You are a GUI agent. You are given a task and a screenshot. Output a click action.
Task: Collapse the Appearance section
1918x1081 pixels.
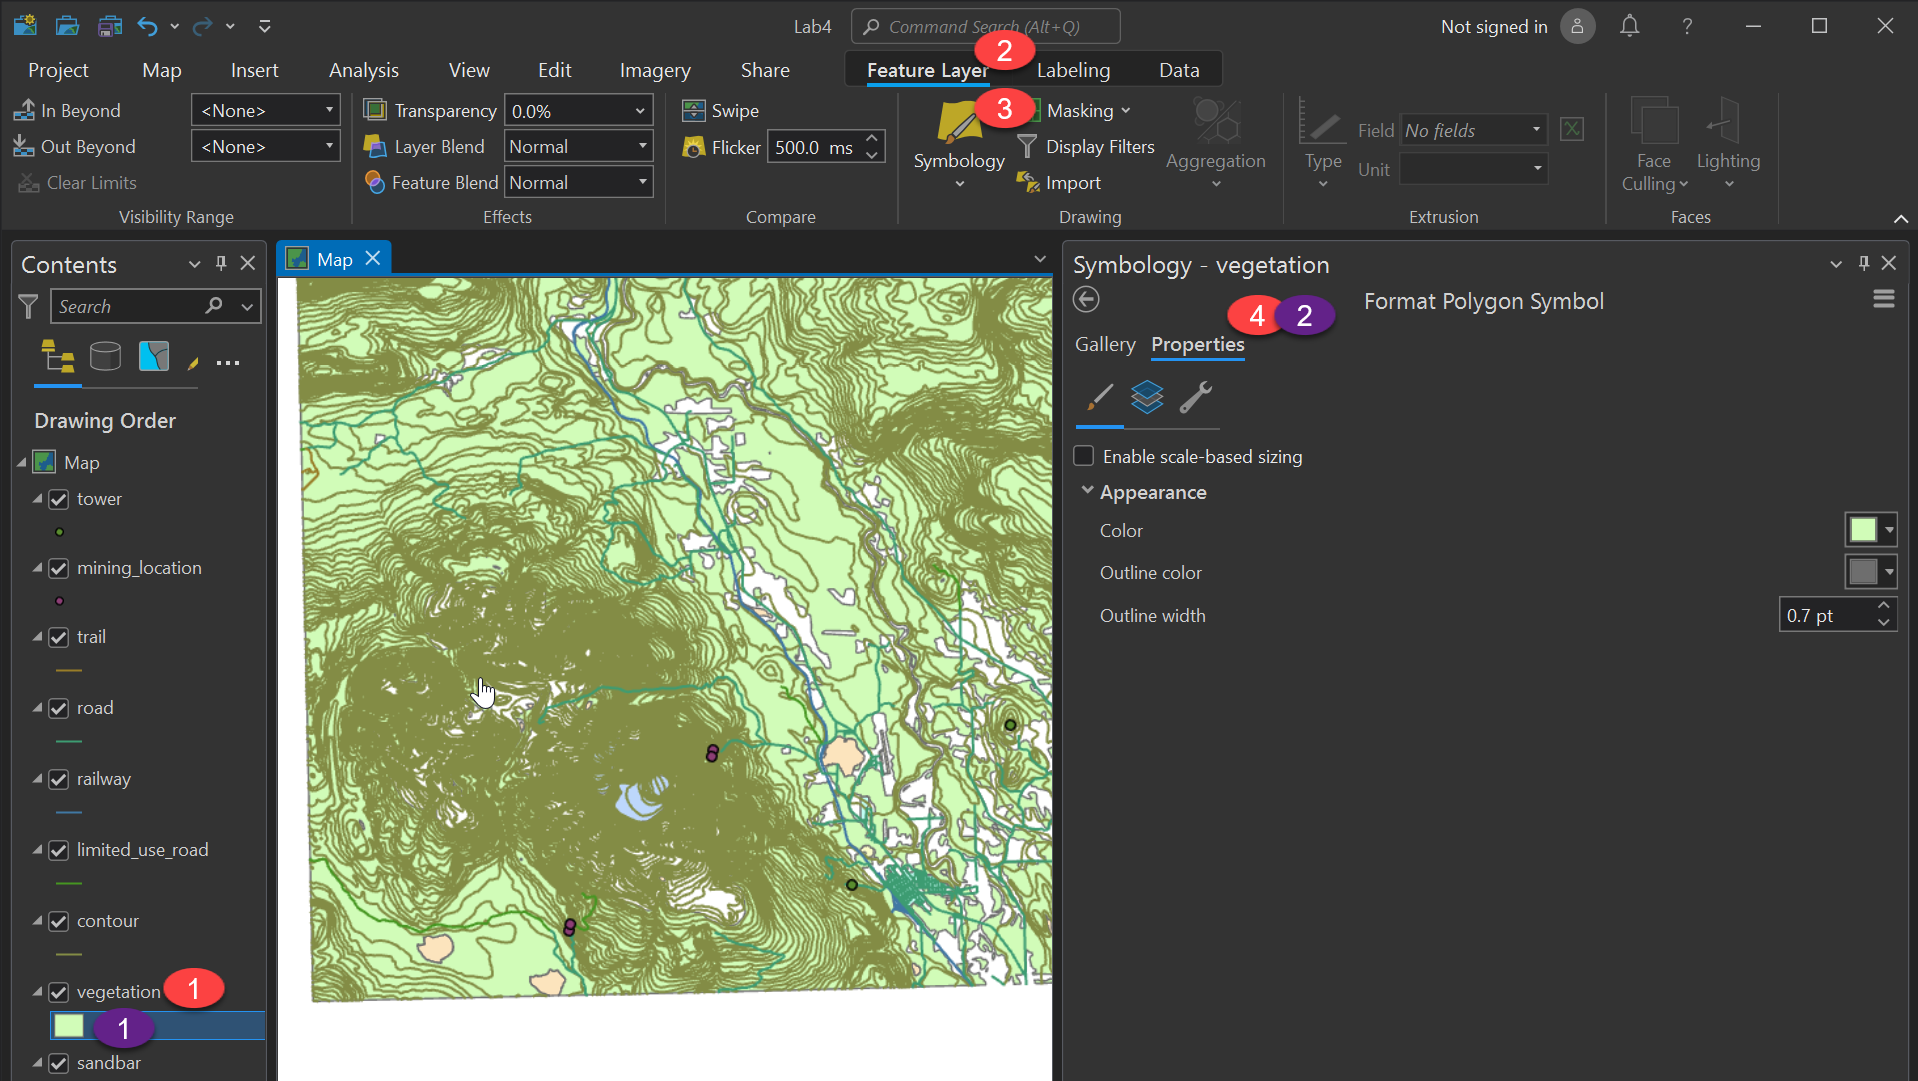tap(1088, 491)
